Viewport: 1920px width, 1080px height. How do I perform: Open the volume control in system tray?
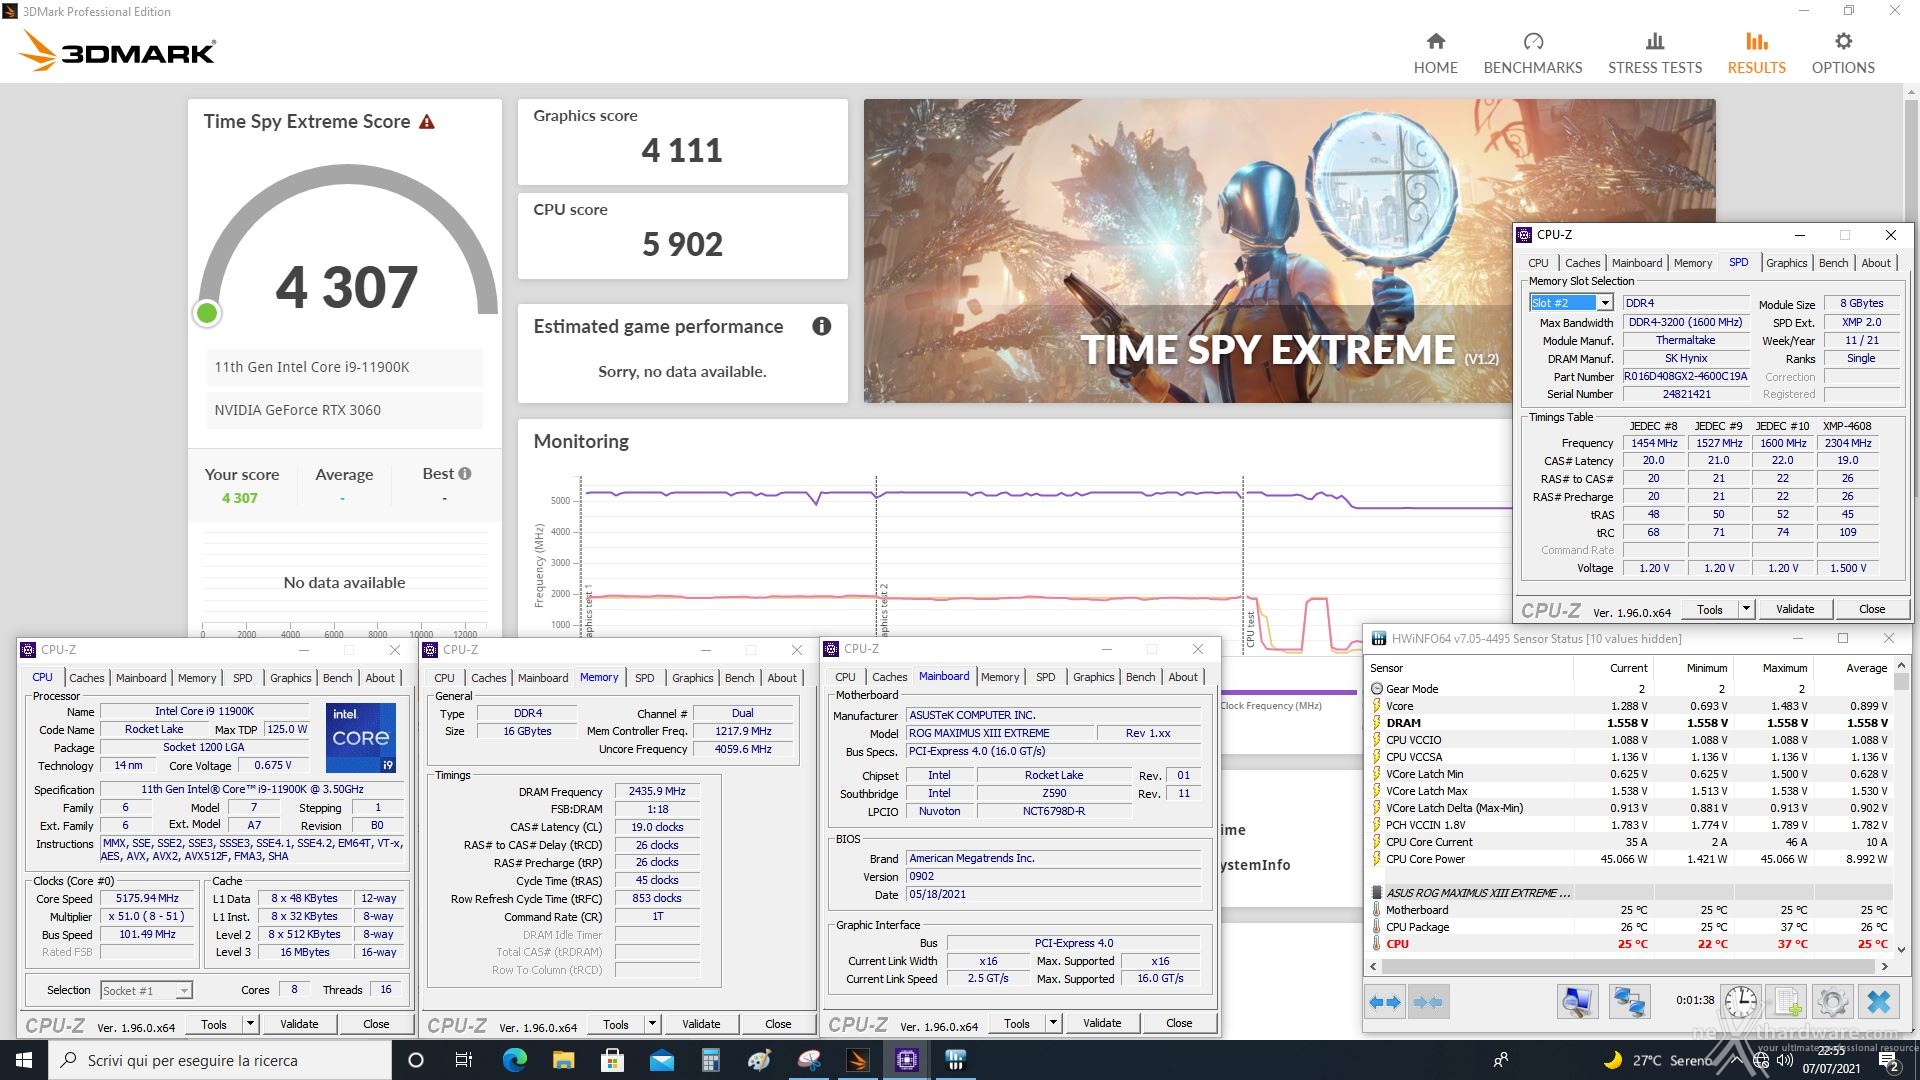[x=1785, y=1060]
